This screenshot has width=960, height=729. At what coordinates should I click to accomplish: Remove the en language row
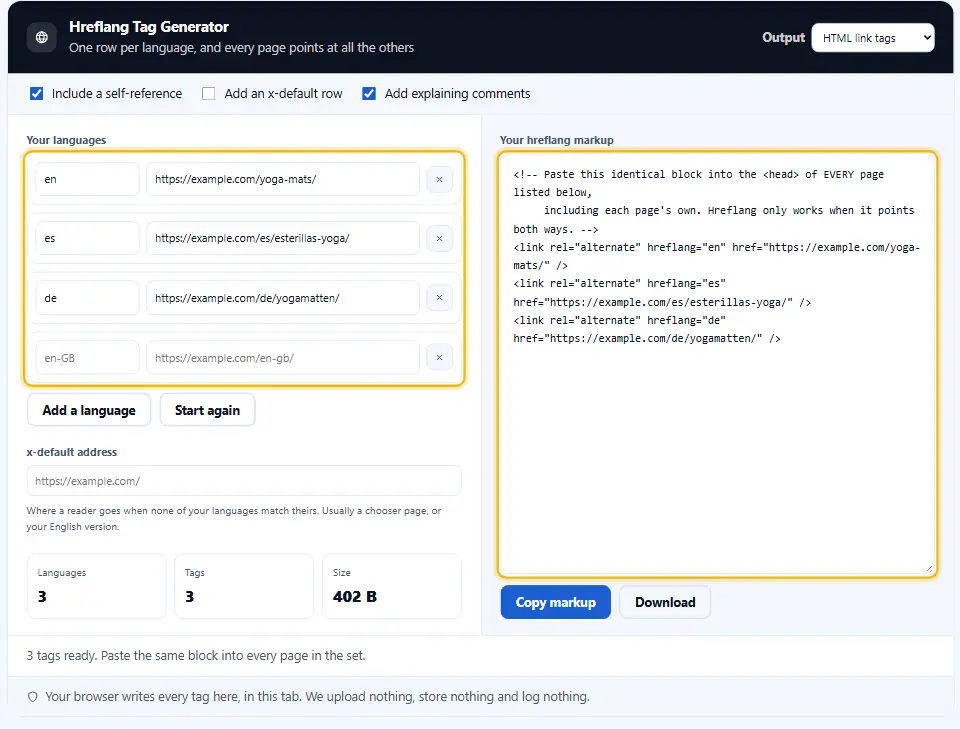coord(439,179)
